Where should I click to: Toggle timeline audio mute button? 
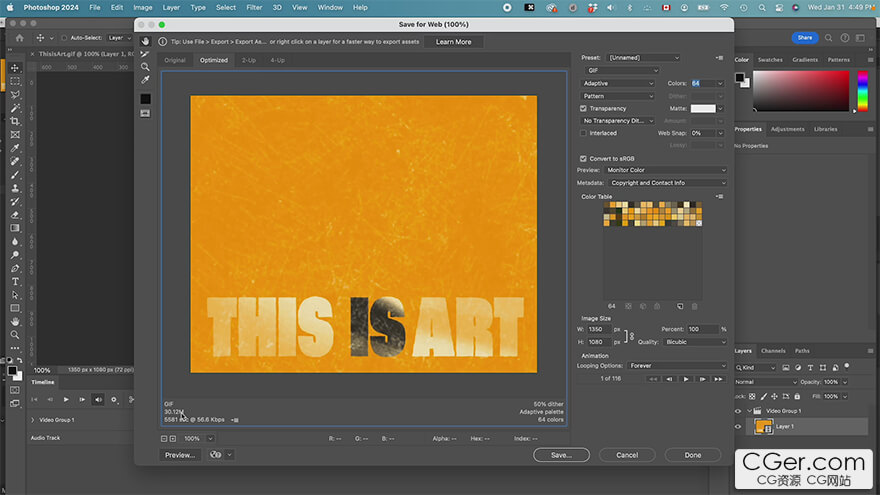pyautogui.click(x=98, y=400)
